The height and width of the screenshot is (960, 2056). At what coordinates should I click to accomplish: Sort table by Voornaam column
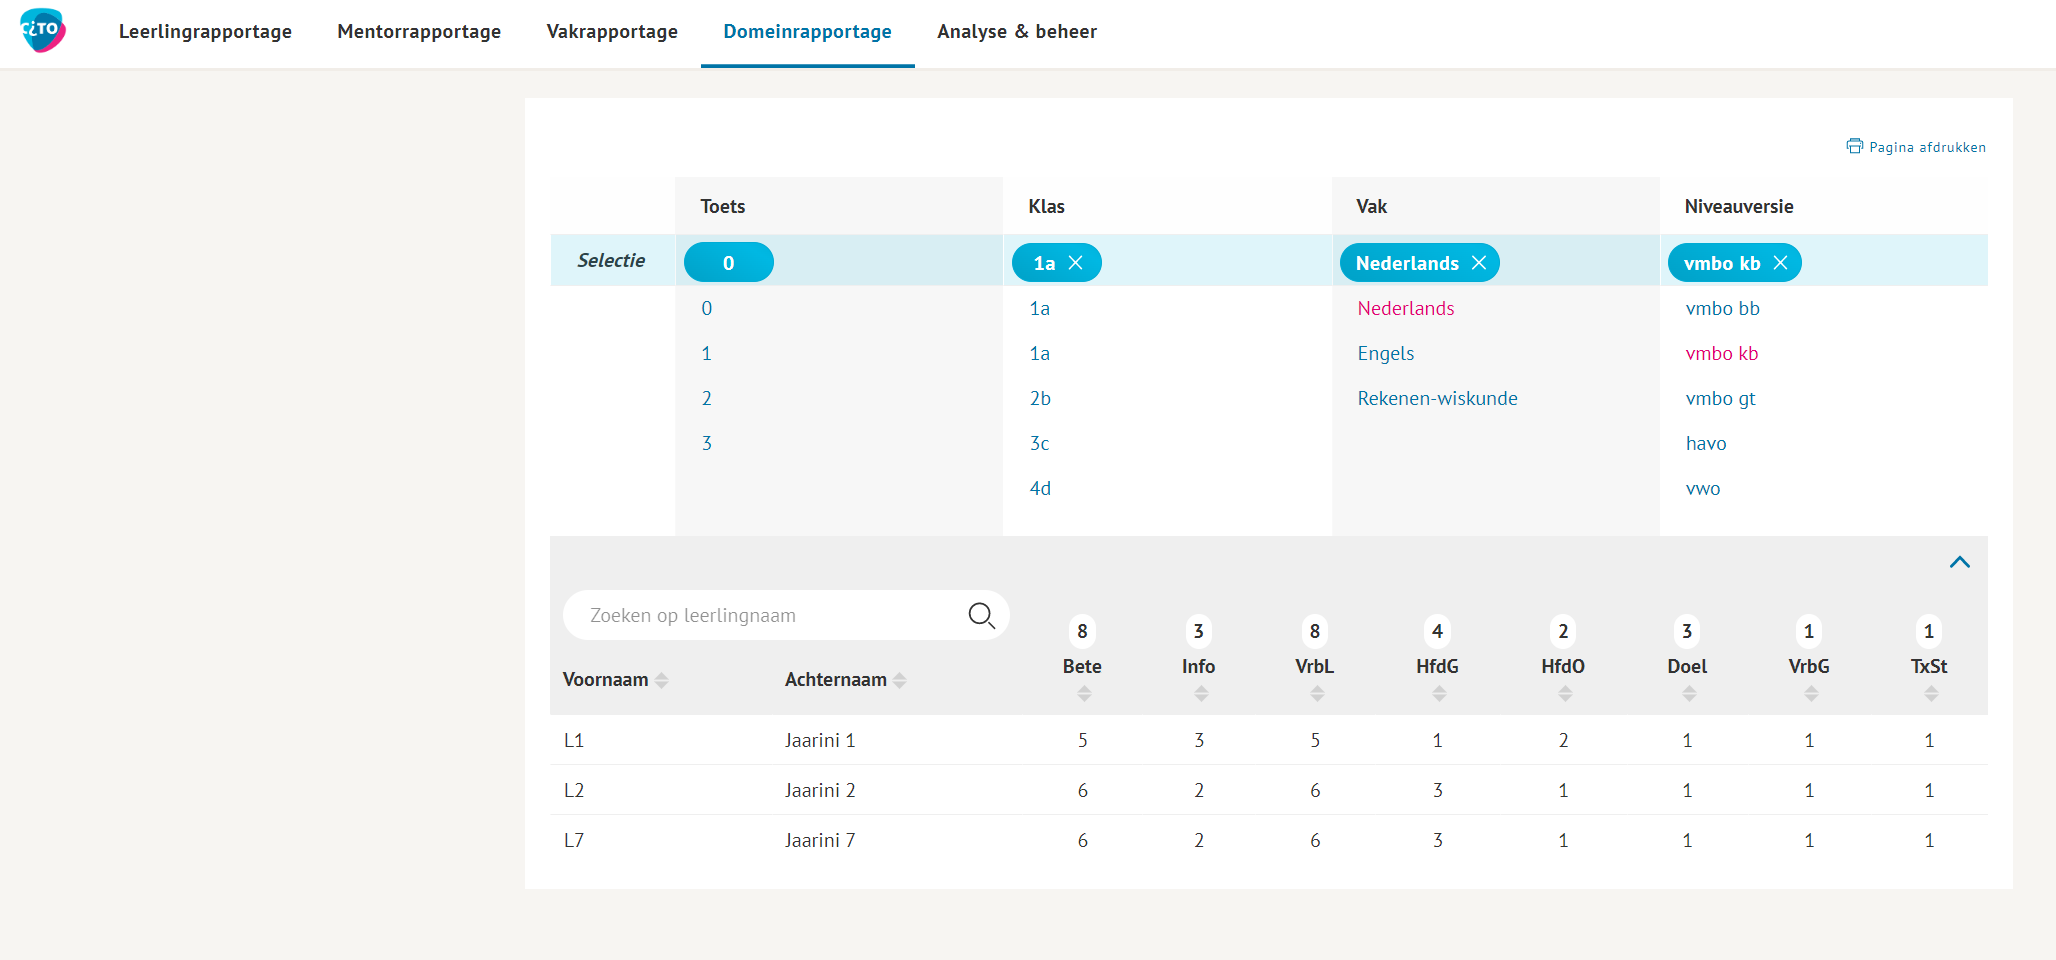coord(661,680)
